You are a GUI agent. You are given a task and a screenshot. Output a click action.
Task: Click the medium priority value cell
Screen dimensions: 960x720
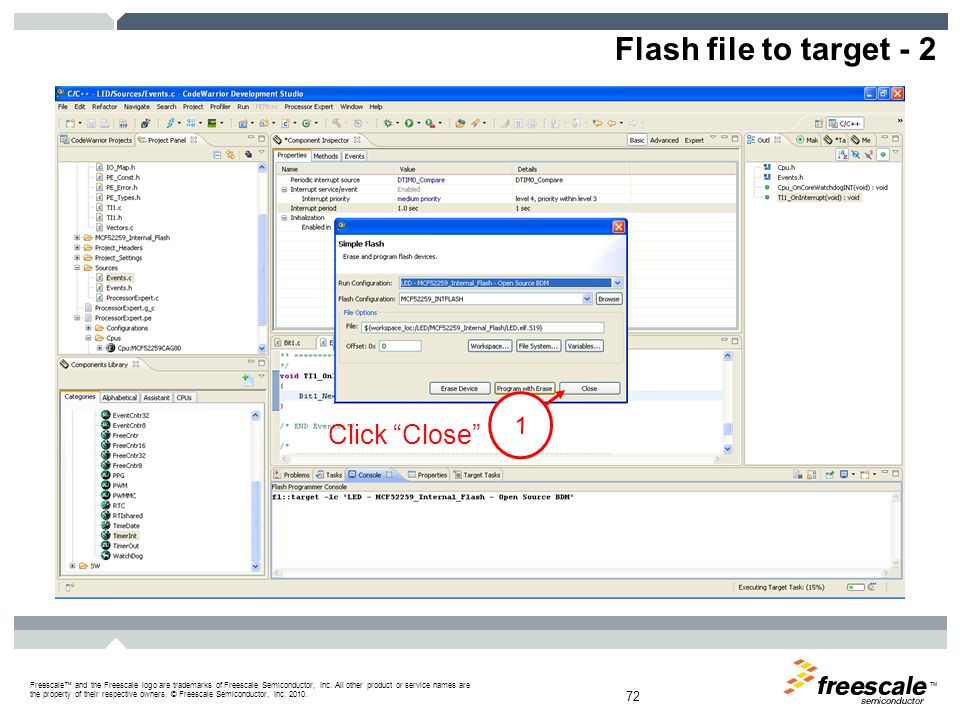point(419,199)
